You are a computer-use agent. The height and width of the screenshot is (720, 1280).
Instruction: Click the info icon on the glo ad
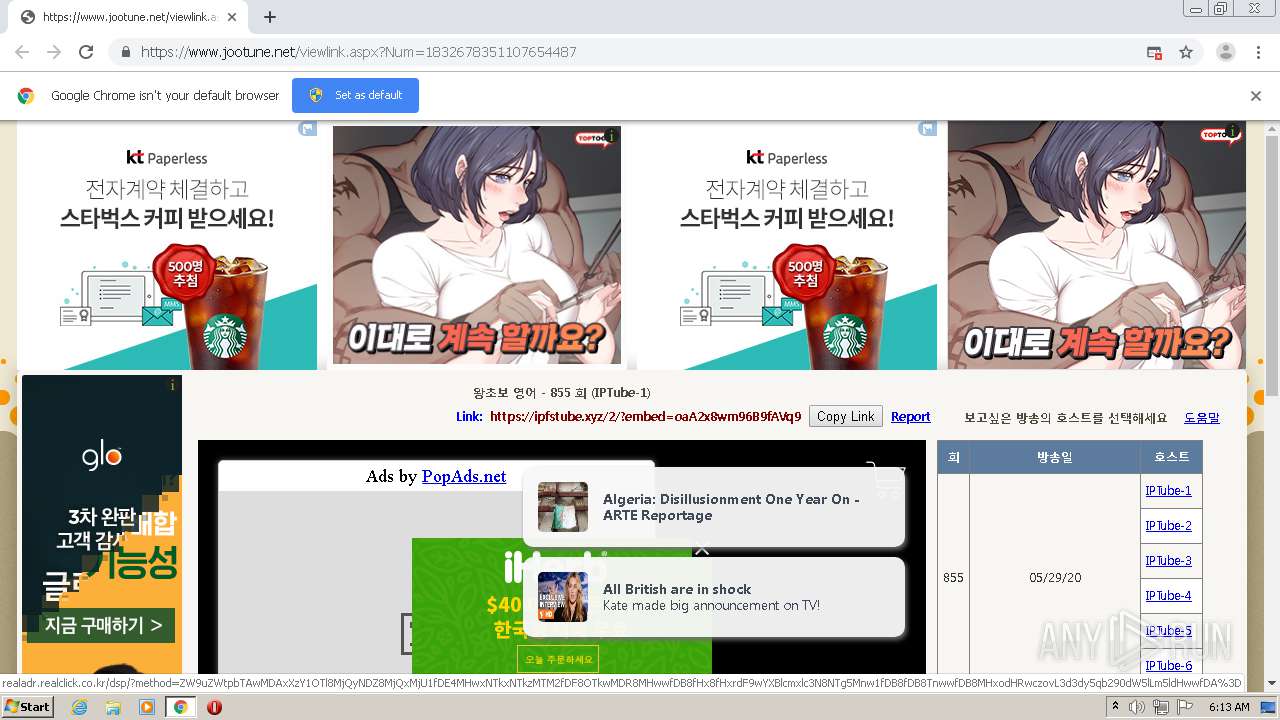click(173, 385)
